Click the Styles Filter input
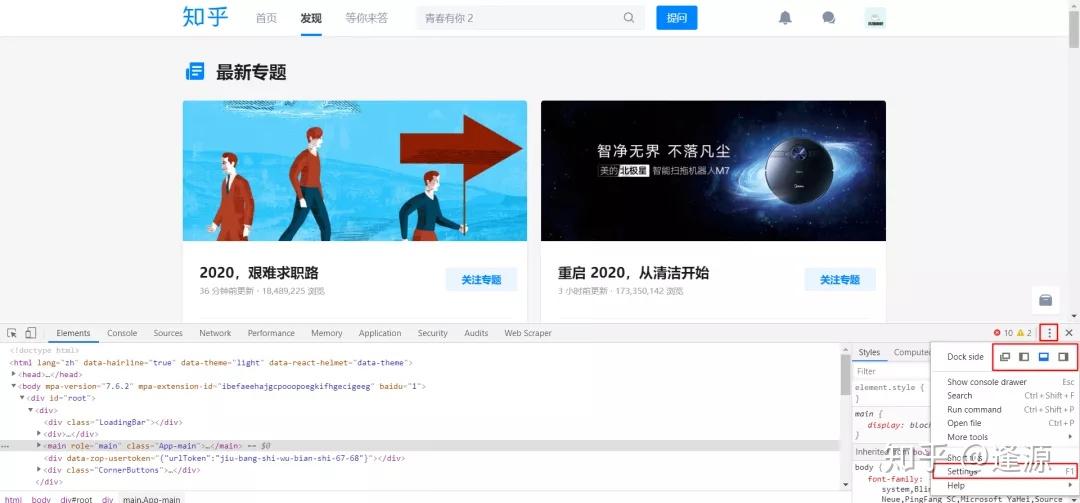This screenshot has height=503, width=1080. point(891,371)
